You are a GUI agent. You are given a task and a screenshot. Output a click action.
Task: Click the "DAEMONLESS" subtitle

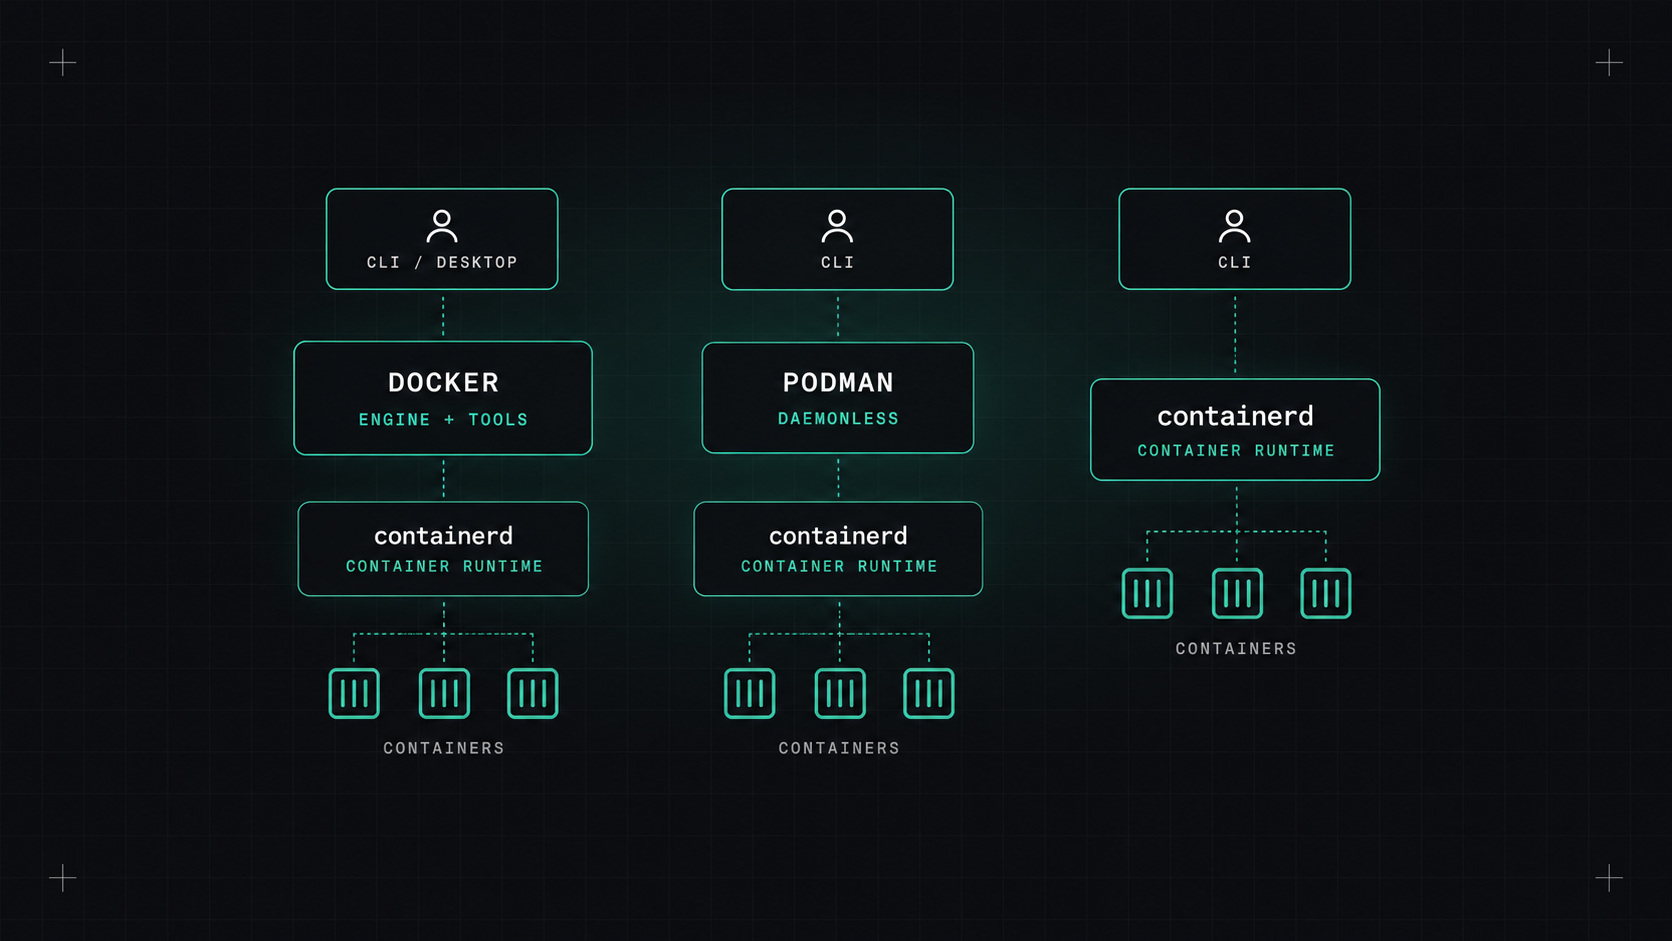point(838,419)
